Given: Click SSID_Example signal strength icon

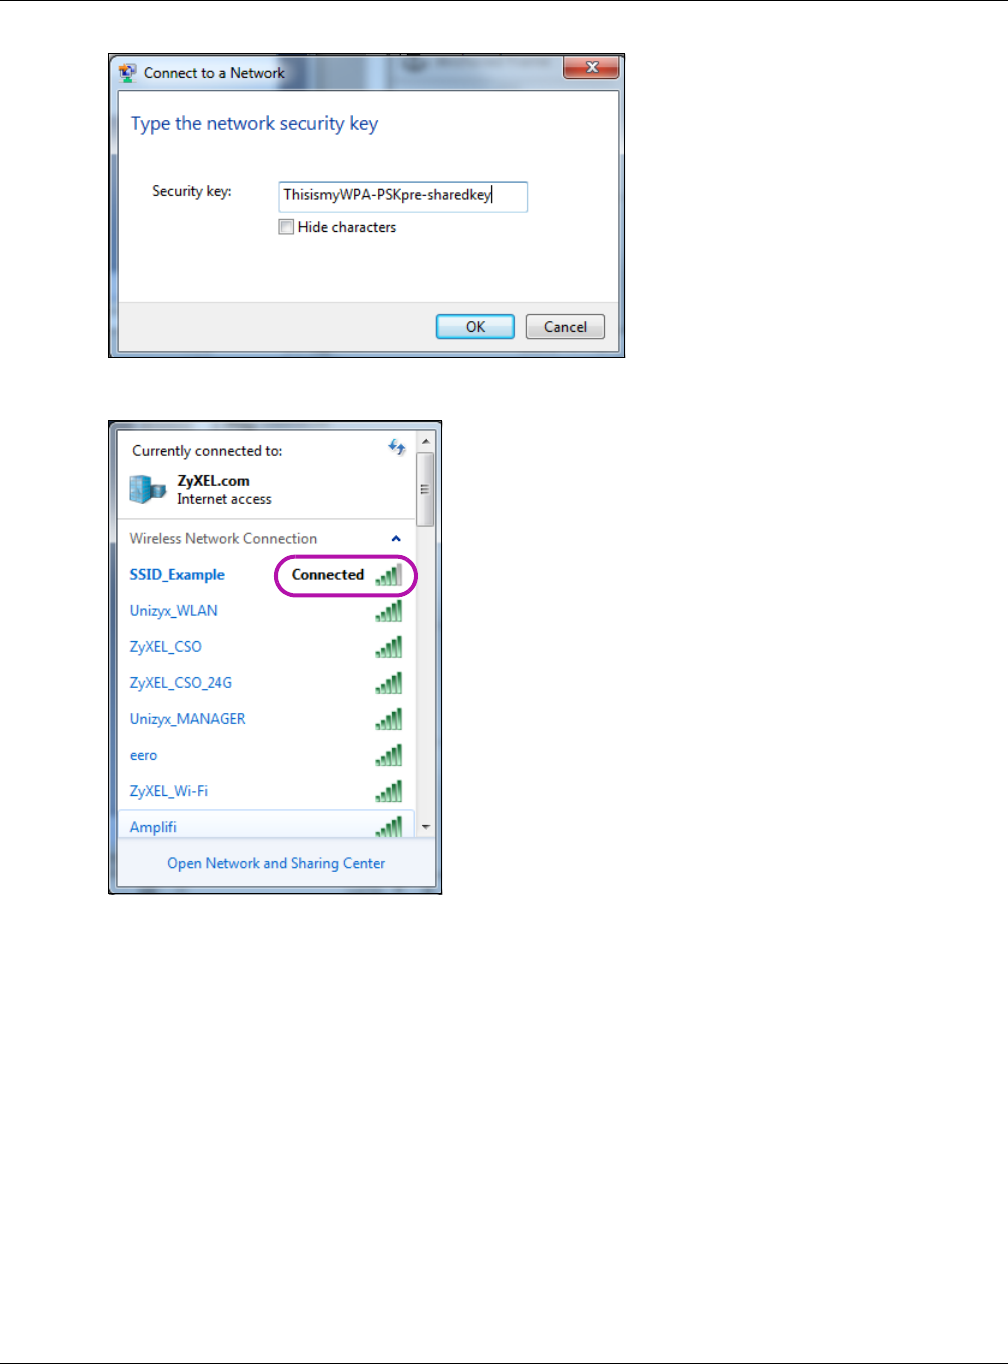Looking at the screenshot, I should pyautogui.click(x=389, y=574).
